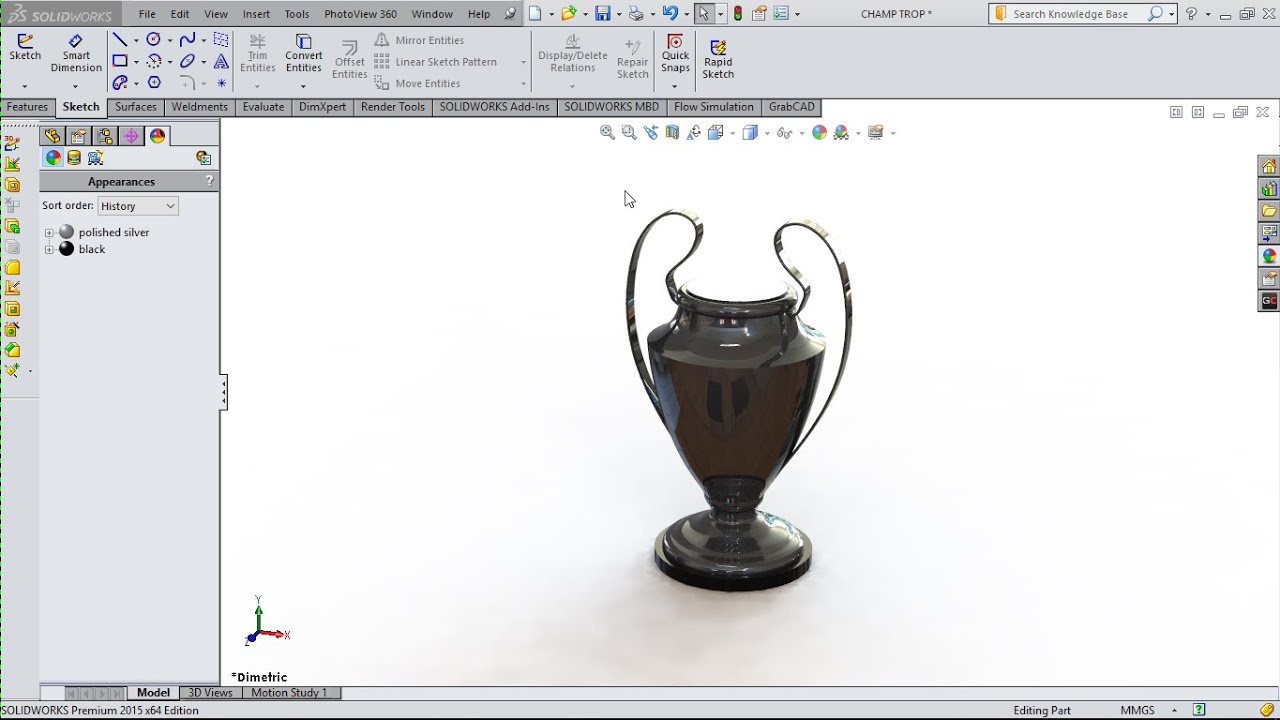Select the black appearance
This screenshot has width=1280, height=720.
click(92, 249)
